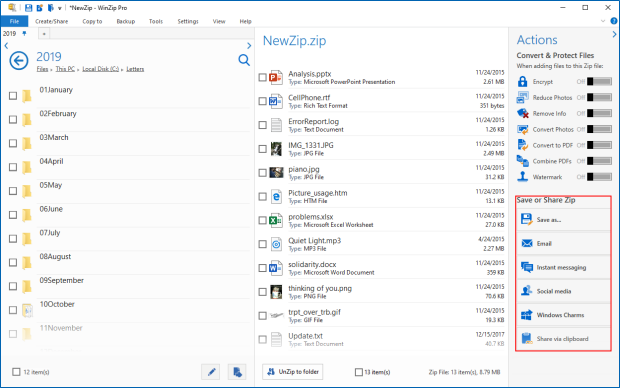Select the 09September checkbox
Image resolution: width=620 pixels, height=388 pixels.
[13, 286]
